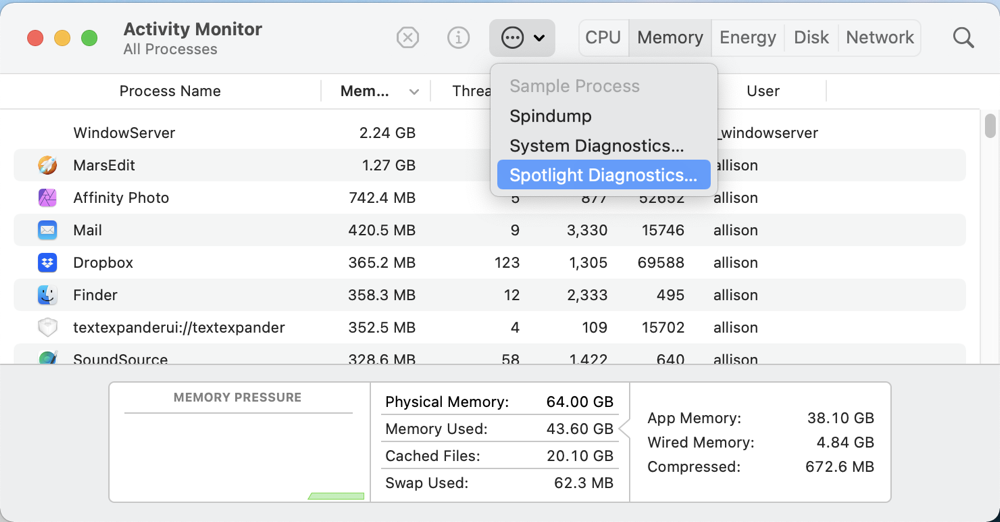
Task: Show the Network tab
Action: pyautogui.click(x=879, y=38)
